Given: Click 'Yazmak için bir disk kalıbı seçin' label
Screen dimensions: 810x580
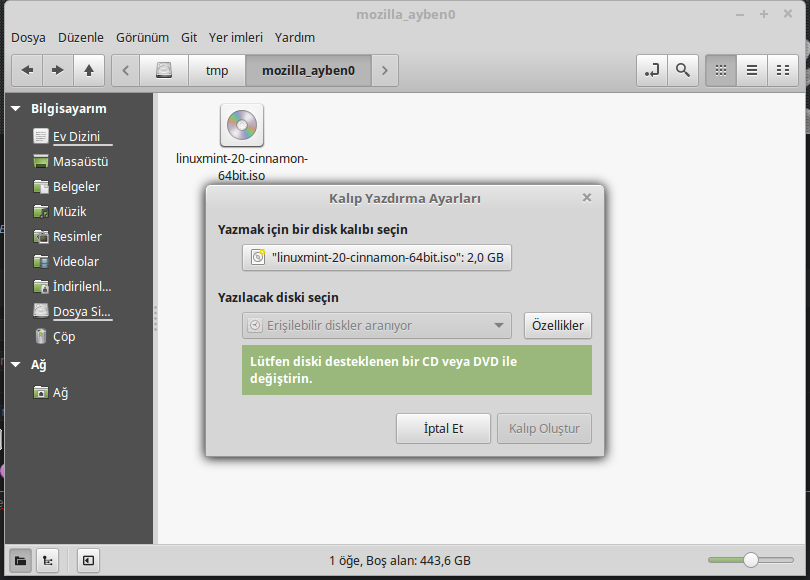Looking at the screenshot, I should point(313,229).
